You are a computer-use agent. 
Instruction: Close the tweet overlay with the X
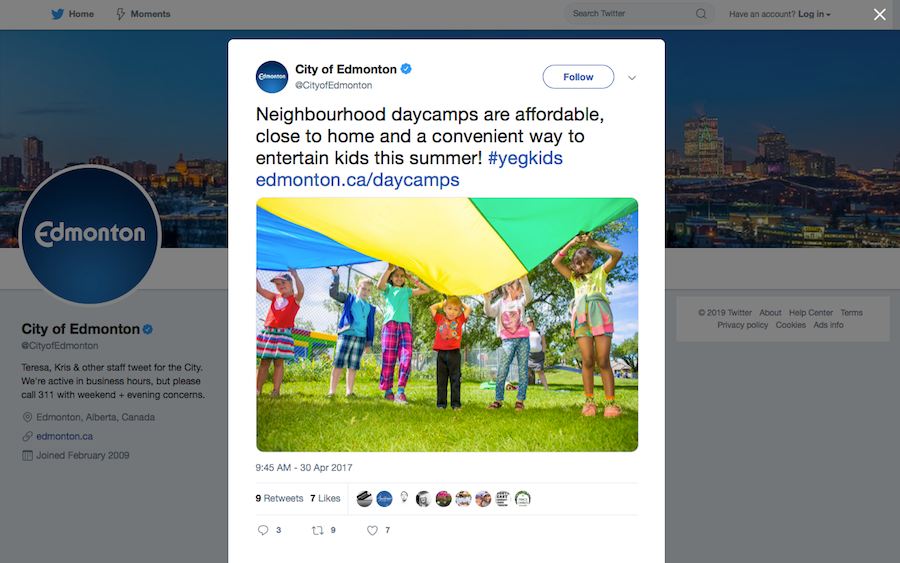pyautogui.click(x=879, y=14)
